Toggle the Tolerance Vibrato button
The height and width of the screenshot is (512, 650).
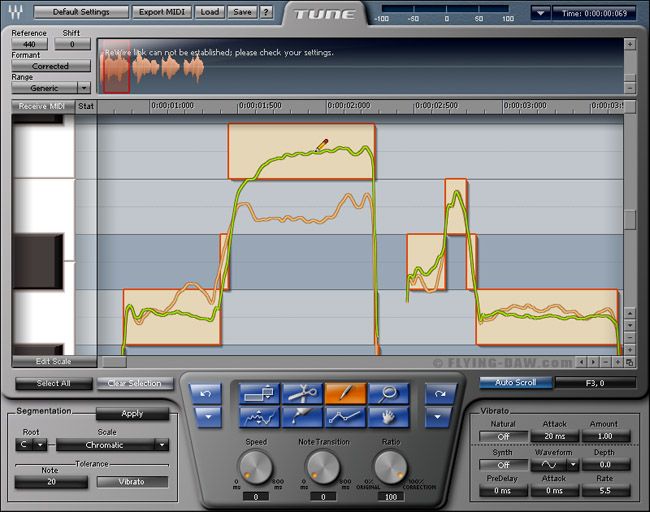pyautogui.click(x=132, y=482)
